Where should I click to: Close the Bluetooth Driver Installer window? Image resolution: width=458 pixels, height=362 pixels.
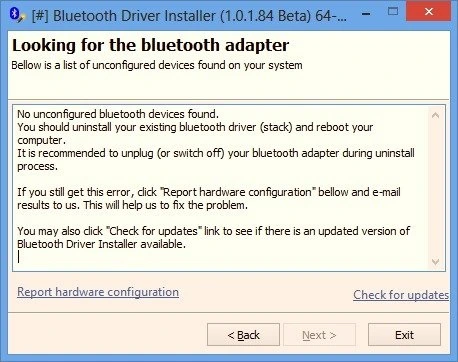coord(428,12)
